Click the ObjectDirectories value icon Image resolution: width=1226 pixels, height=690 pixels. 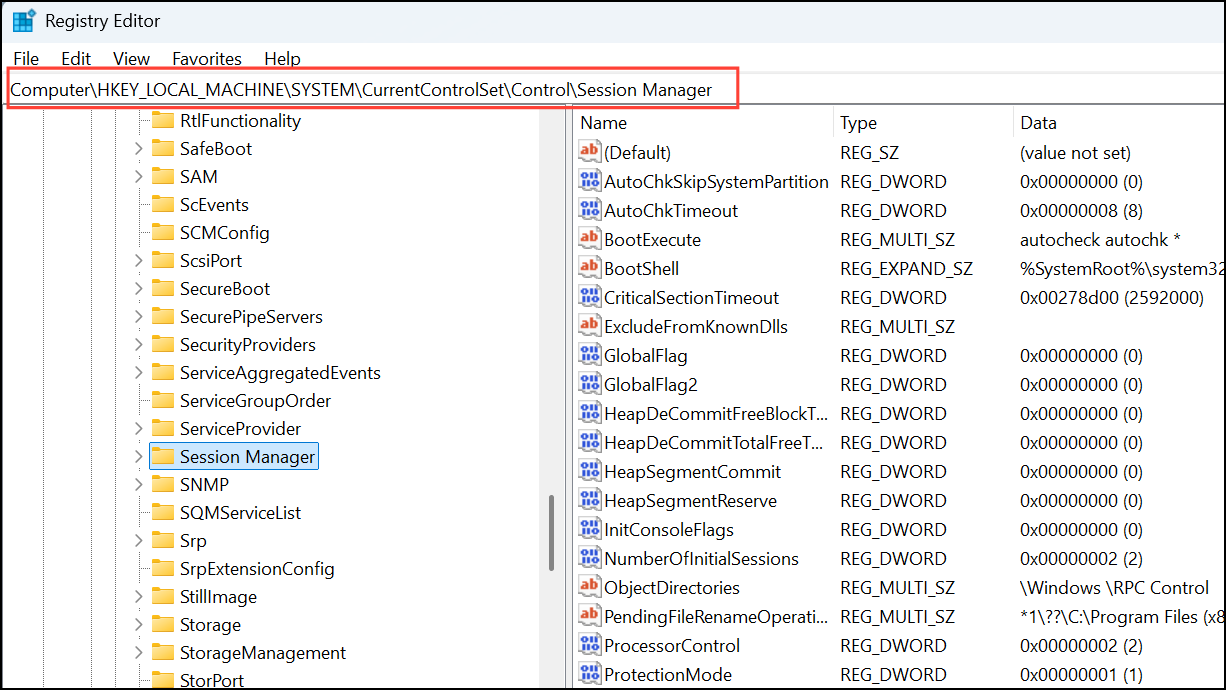point(589,587)
